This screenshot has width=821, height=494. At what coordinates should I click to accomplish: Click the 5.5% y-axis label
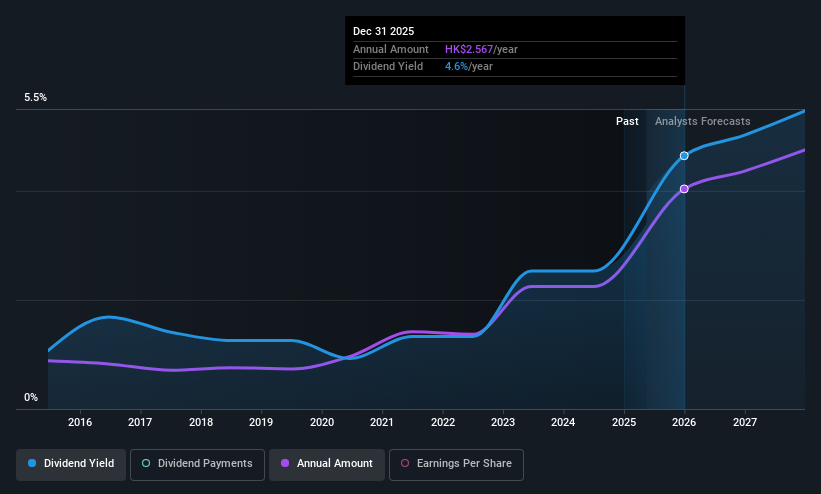35,97
